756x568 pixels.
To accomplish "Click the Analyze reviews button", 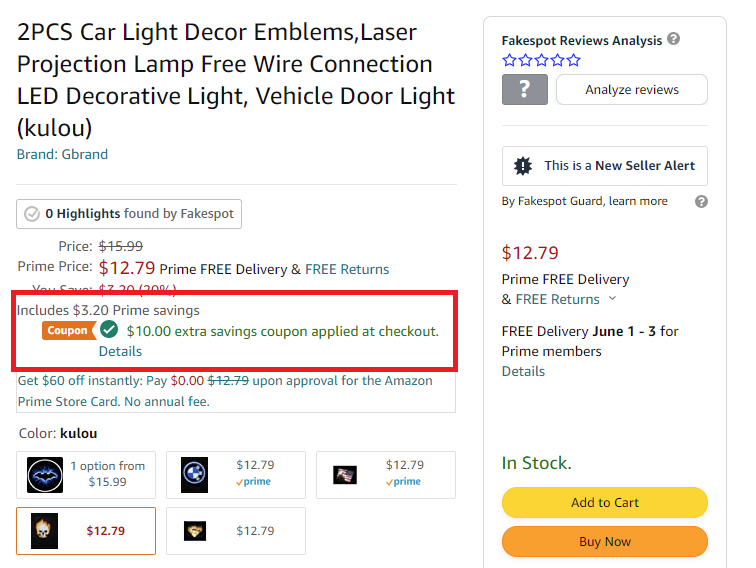I will coord(632,90).
